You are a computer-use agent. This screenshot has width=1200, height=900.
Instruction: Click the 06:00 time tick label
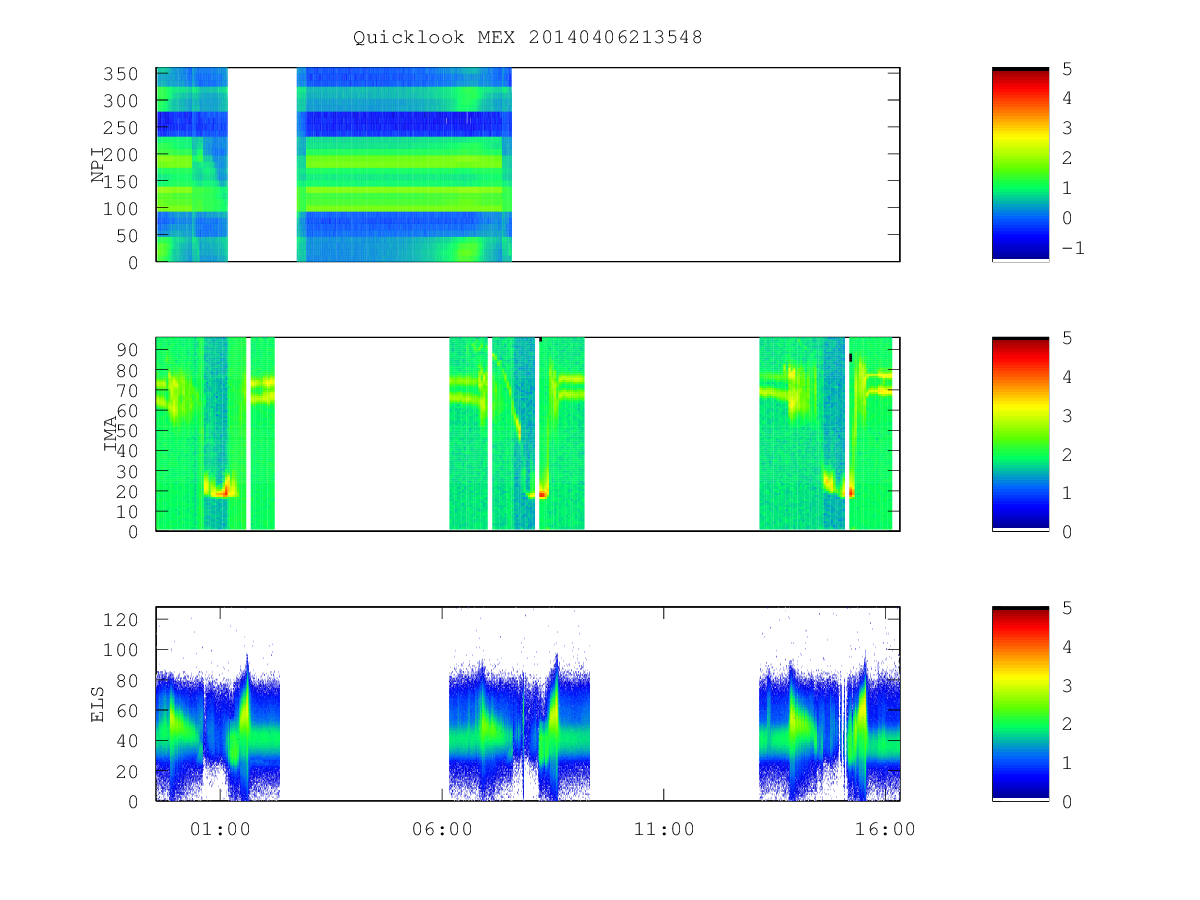coord(442,829)
